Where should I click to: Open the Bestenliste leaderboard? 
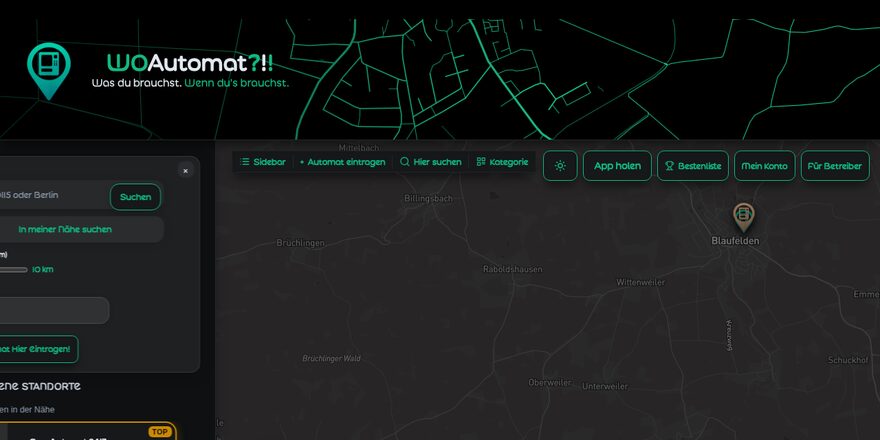coord(693,166)
